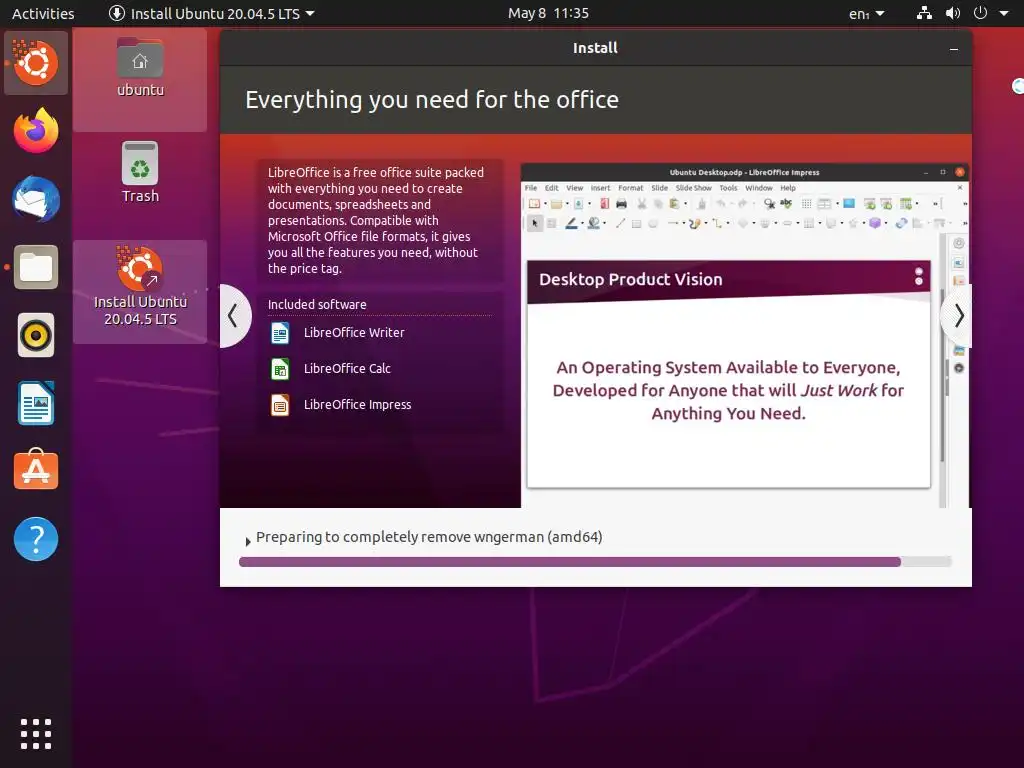Click the volume speaker icon in top bar
Viewport: 1024px width, 768px height.
[x=953, y=13]
